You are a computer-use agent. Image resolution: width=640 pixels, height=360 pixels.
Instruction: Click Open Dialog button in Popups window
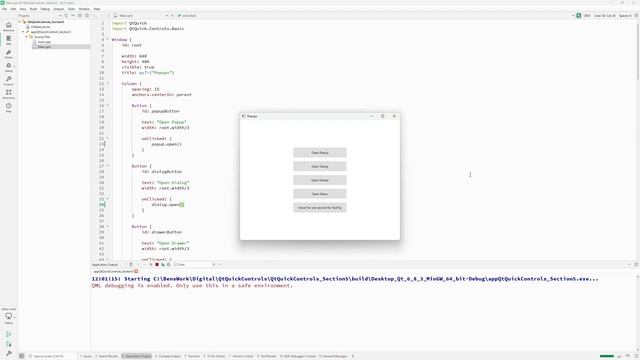pyautogui.click(x=320, y=167)
